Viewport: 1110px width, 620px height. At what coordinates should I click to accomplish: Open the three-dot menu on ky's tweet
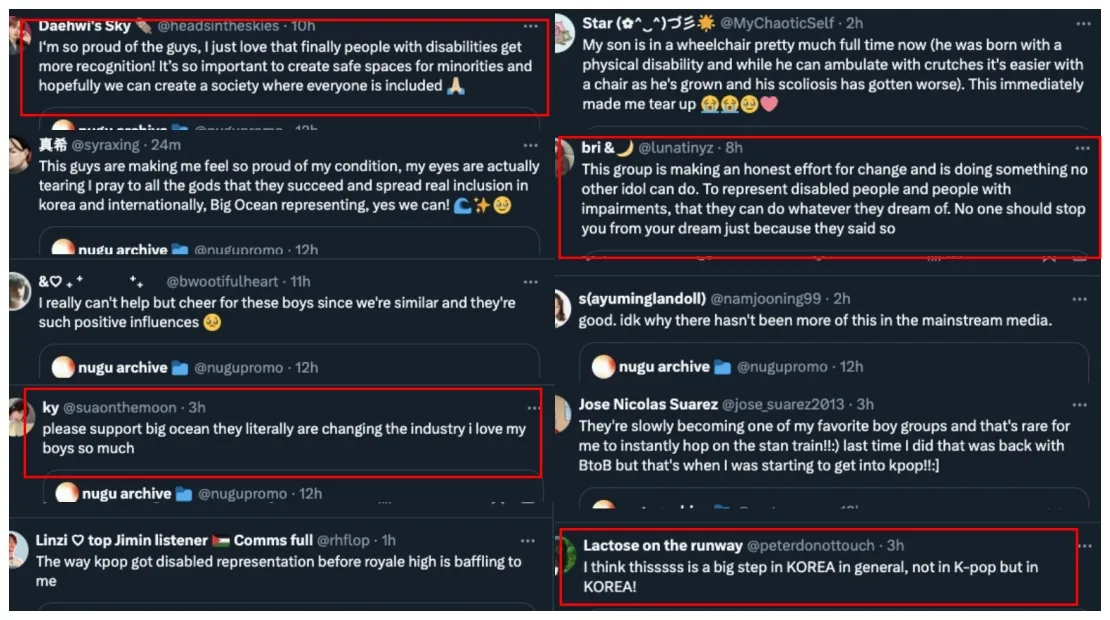click(532, 408)
